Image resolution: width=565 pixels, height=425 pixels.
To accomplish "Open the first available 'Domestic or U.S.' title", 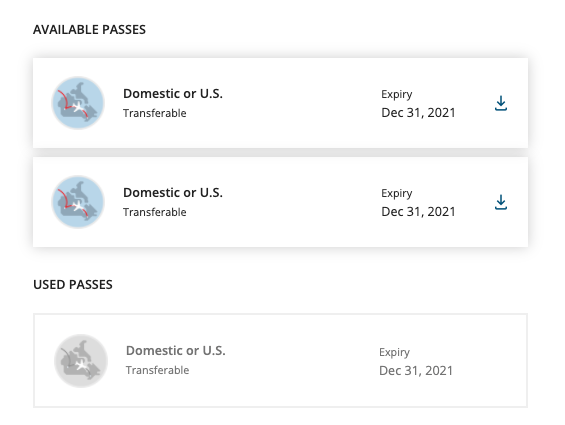I will coord(173,94).
